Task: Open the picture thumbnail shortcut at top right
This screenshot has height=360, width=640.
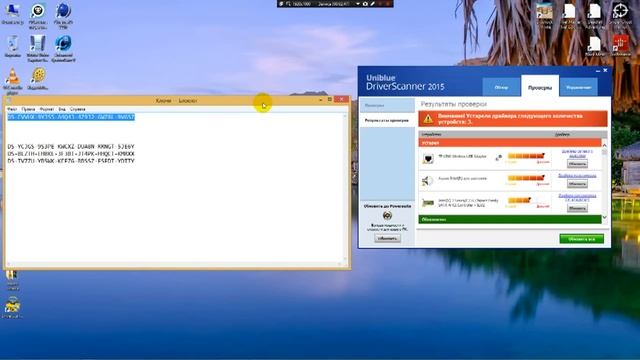Action: click(x=544, y=11)
